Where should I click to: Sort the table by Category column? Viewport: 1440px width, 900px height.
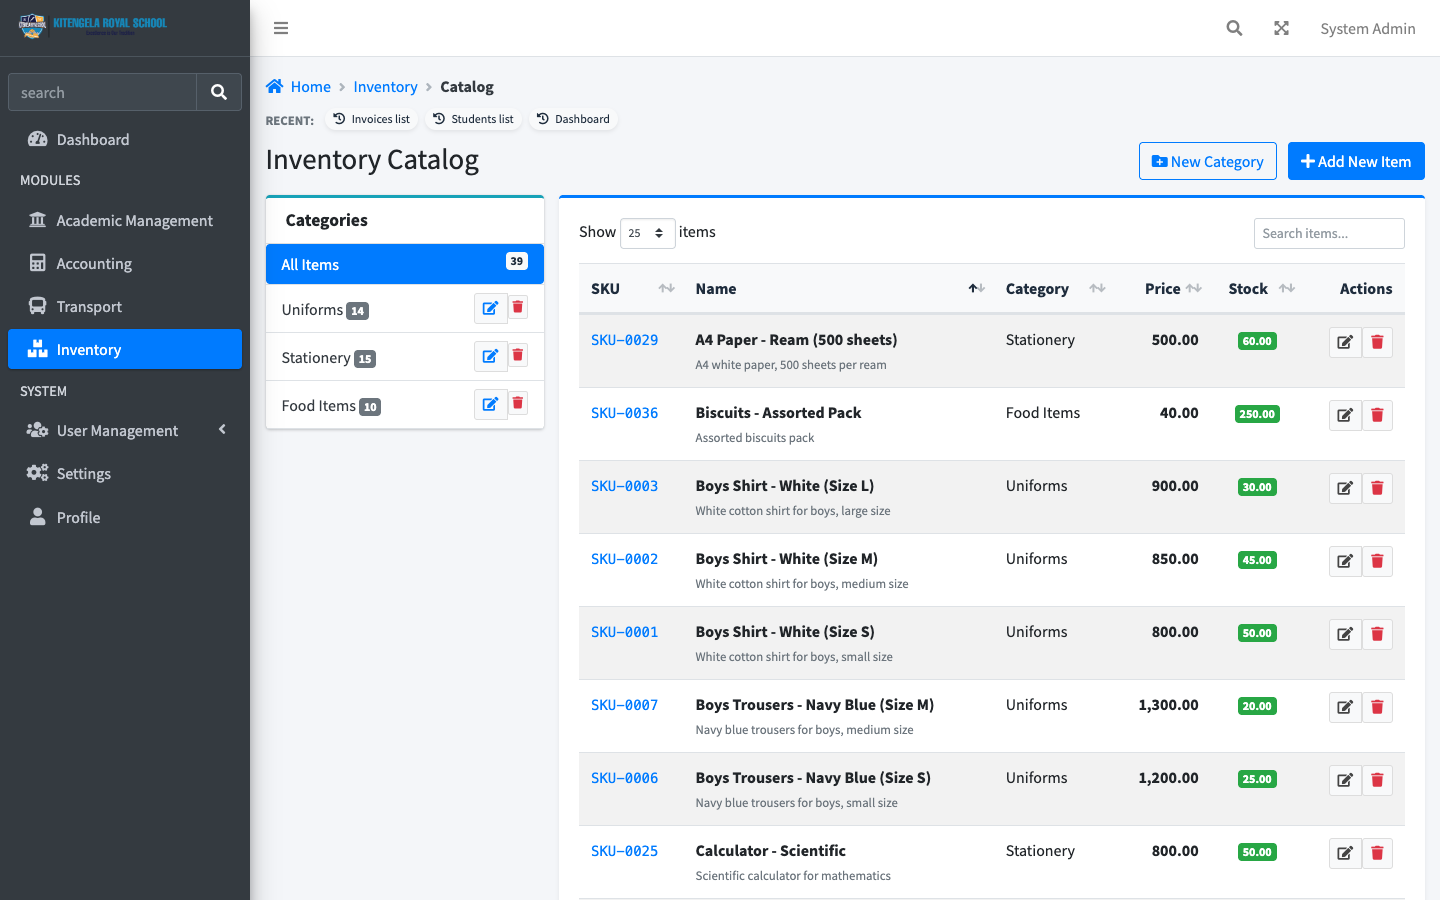click(x=1055, y=288)
